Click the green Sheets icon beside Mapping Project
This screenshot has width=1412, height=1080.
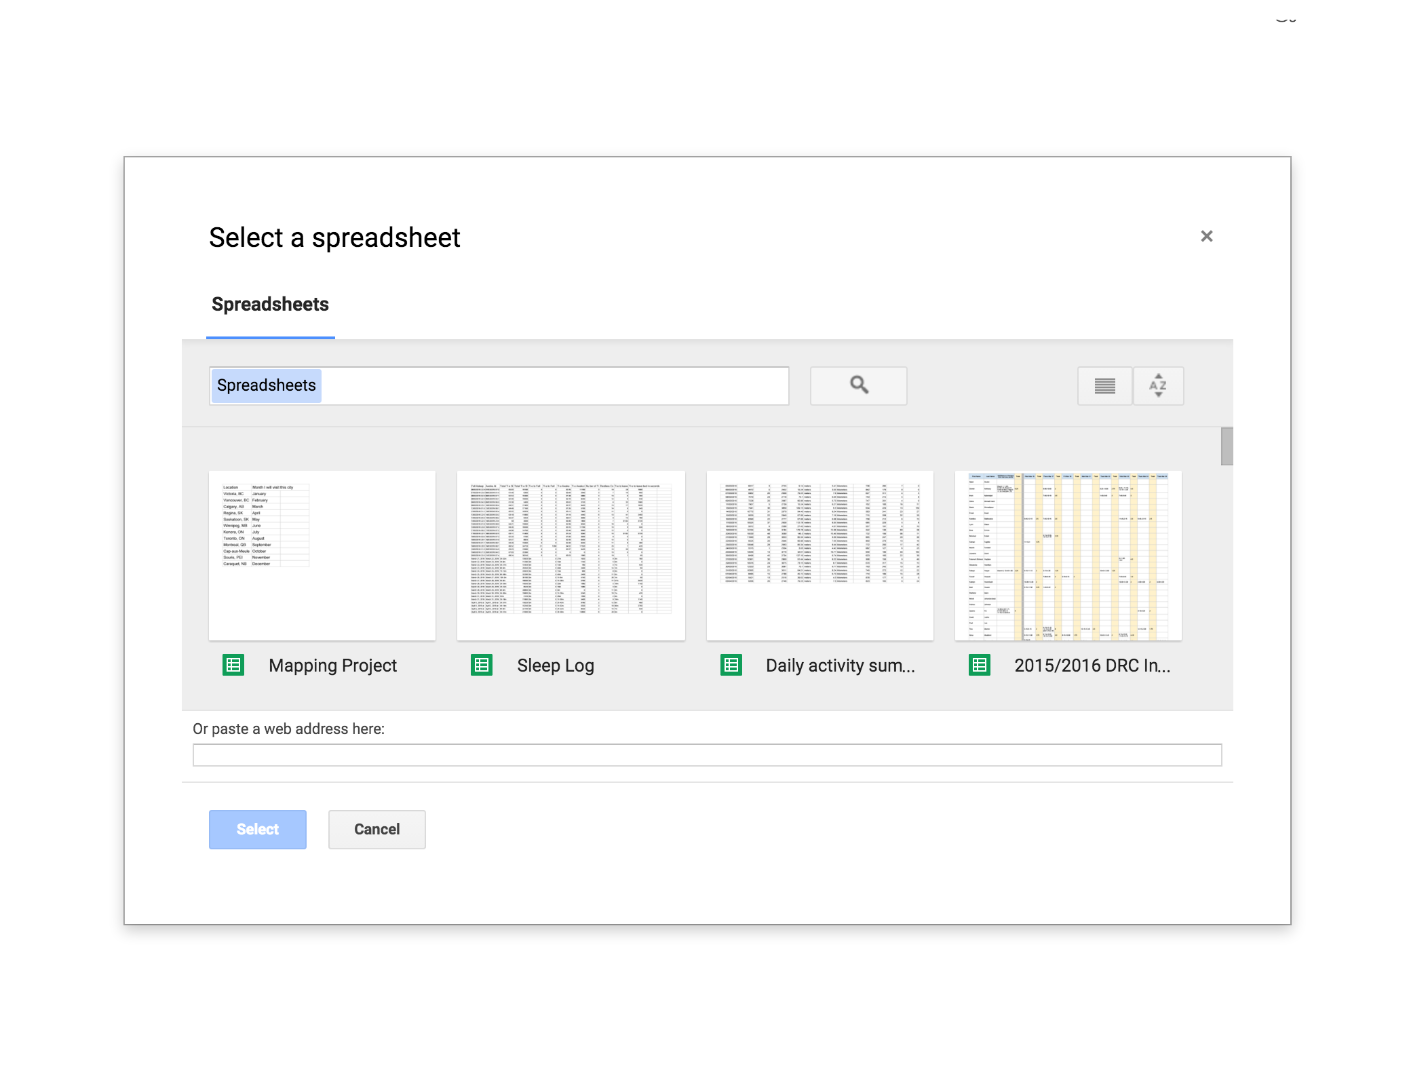click(x=233, y=664)
